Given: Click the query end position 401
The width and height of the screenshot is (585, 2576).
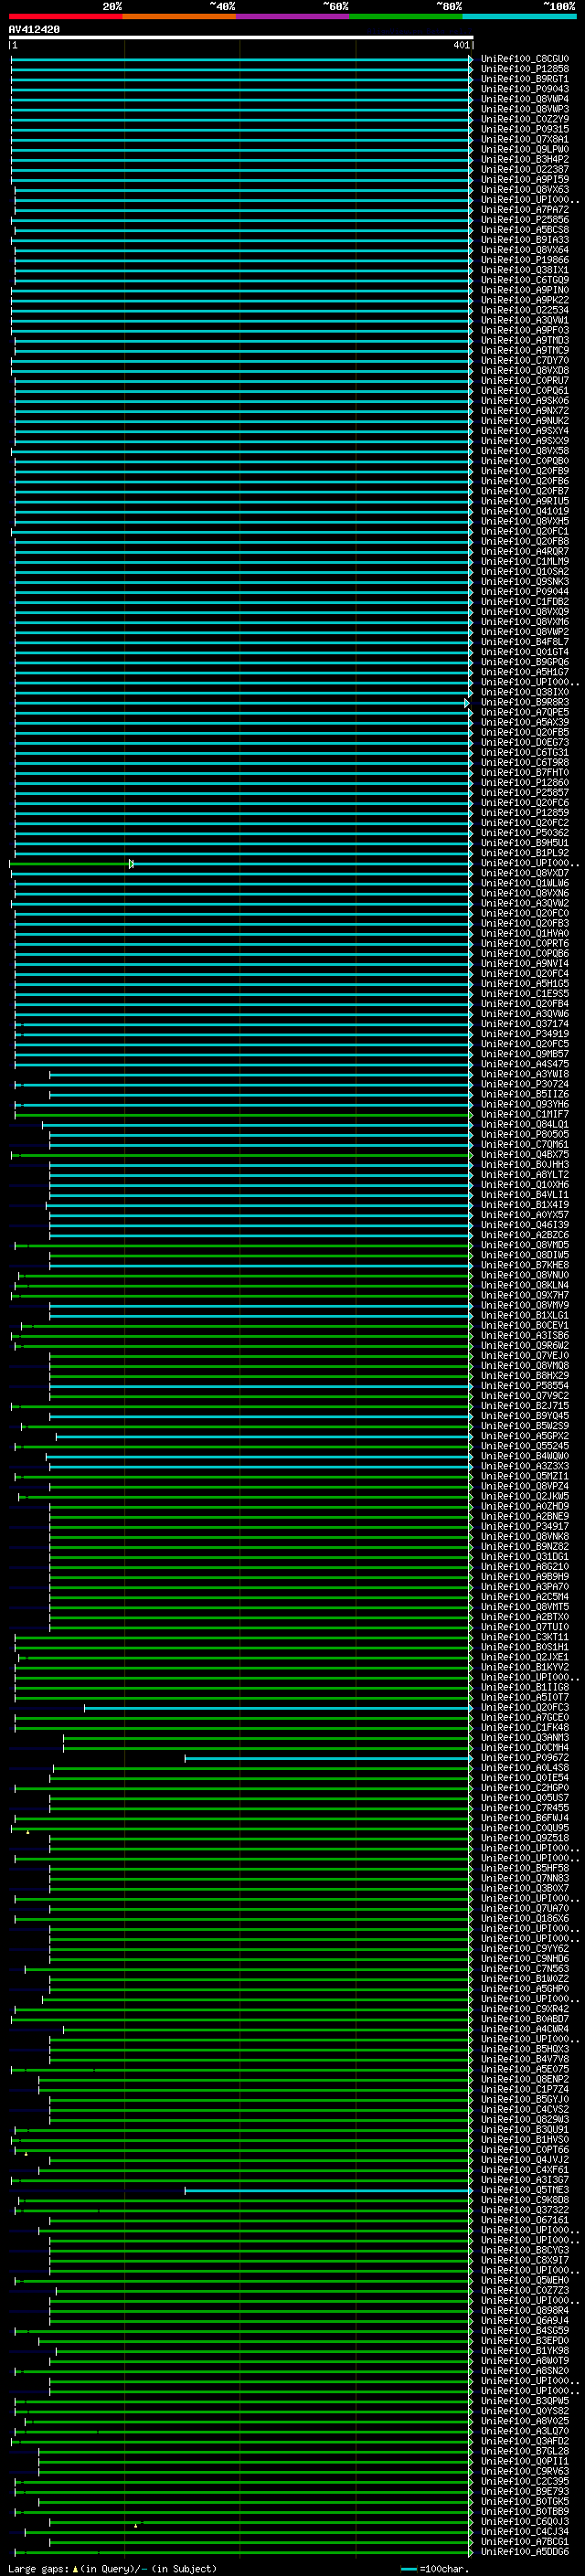Looking at the screenshot, I should [x=461, y=45].
